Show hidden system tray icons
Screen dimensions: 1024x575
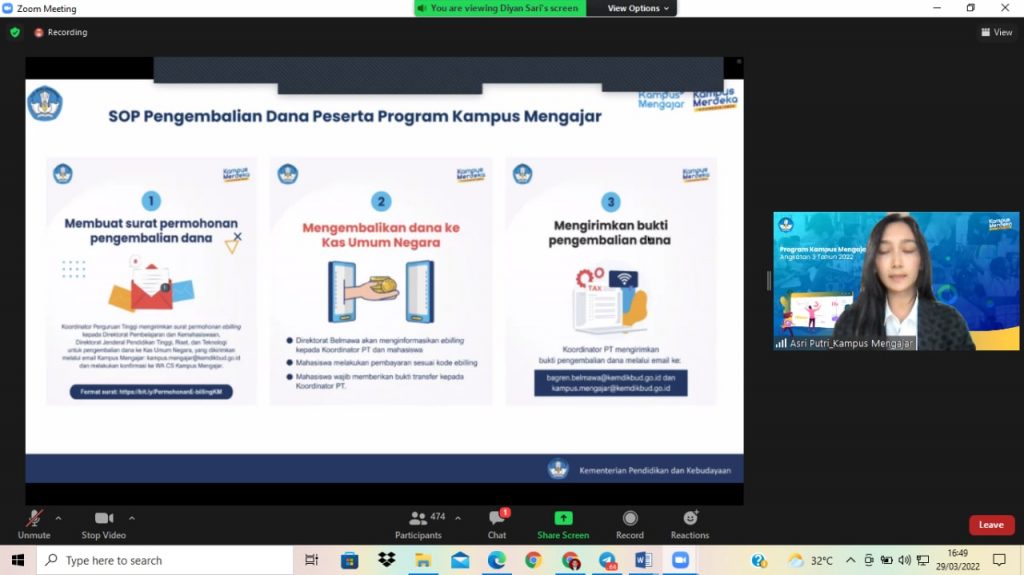pos(850,560)
